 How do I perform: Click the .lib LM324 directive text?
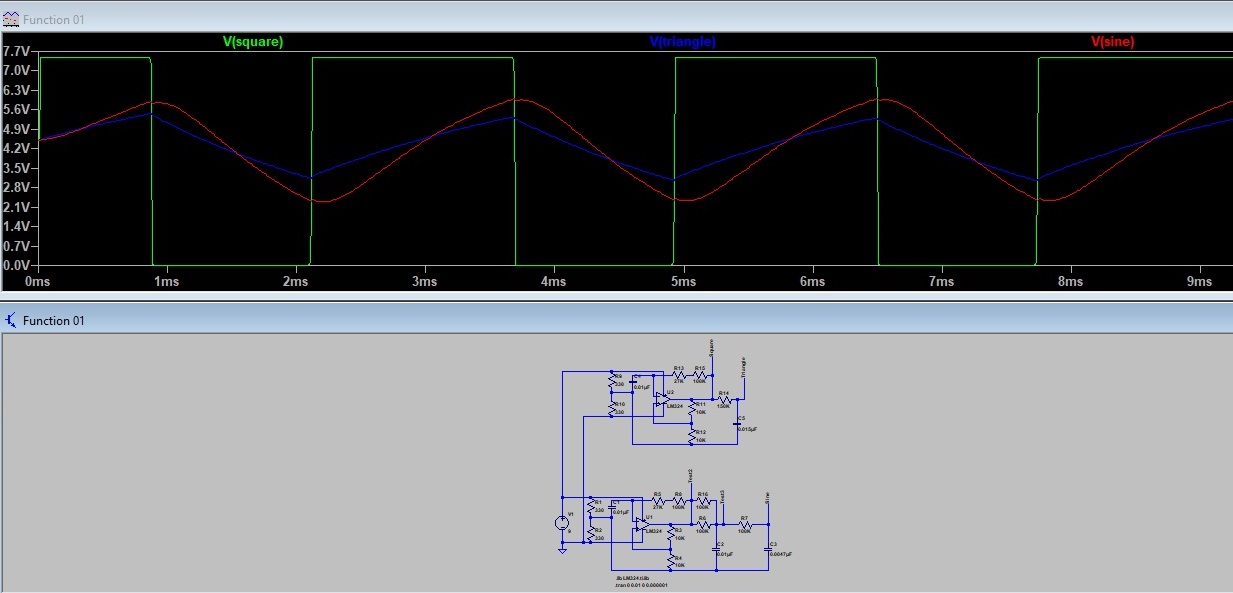634,578
